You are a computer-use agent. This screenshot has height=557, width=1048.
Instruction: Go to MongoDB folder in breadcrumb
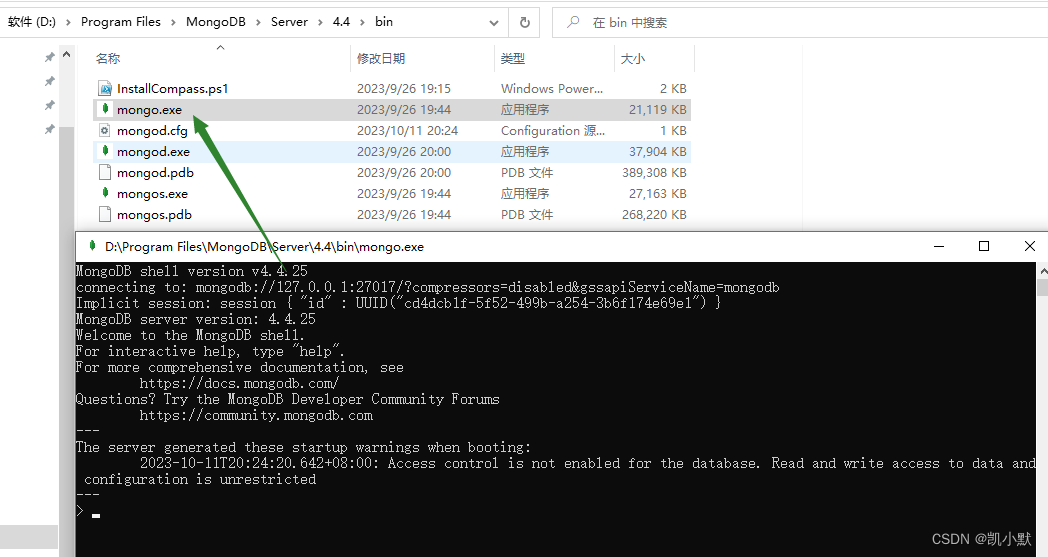click(216, 22)
